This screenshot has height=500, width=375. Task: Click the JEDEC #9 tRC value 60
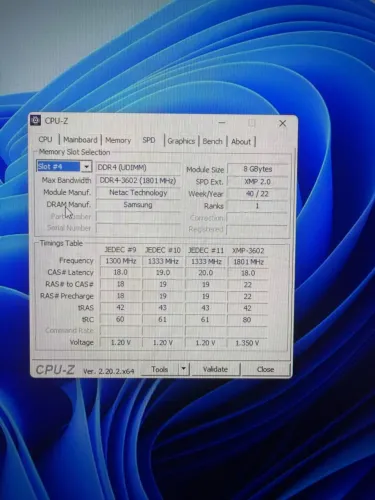120,319
